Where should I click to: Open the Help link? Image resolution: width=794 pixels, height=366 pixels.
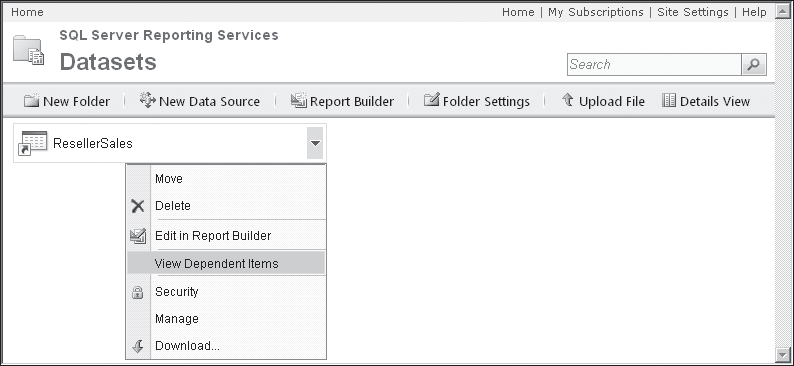pos(754,12)
